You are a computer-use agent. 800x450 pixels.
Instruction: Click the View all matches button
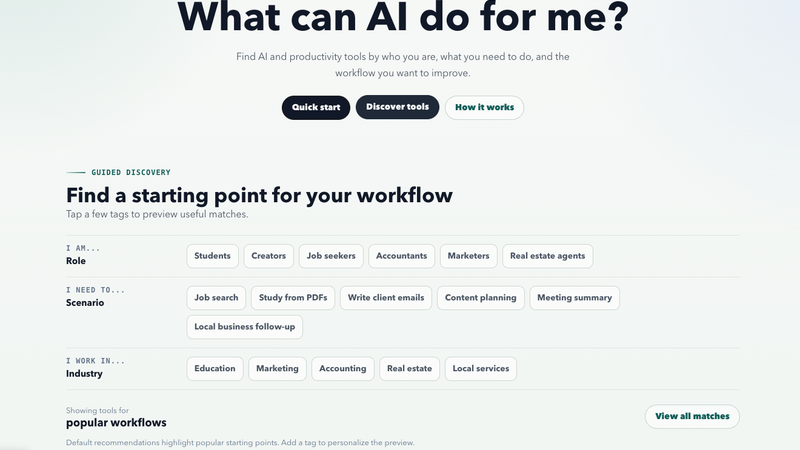tap(692, 417)
